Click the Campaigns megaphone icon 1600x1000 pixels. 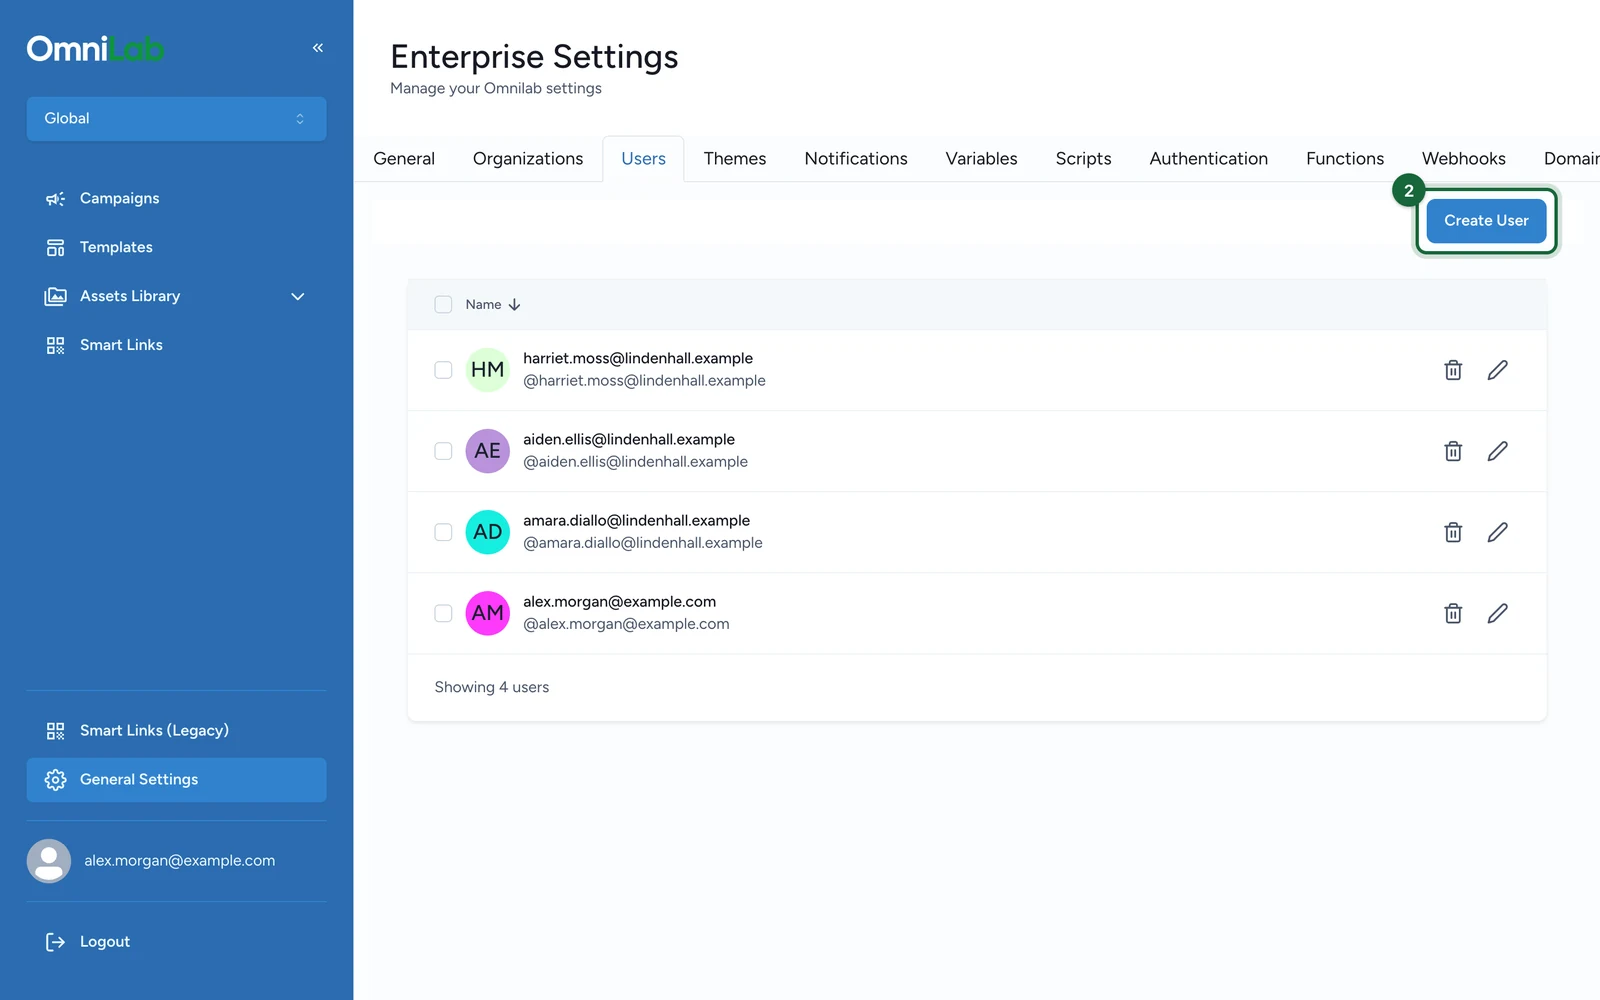click(55, 199)
